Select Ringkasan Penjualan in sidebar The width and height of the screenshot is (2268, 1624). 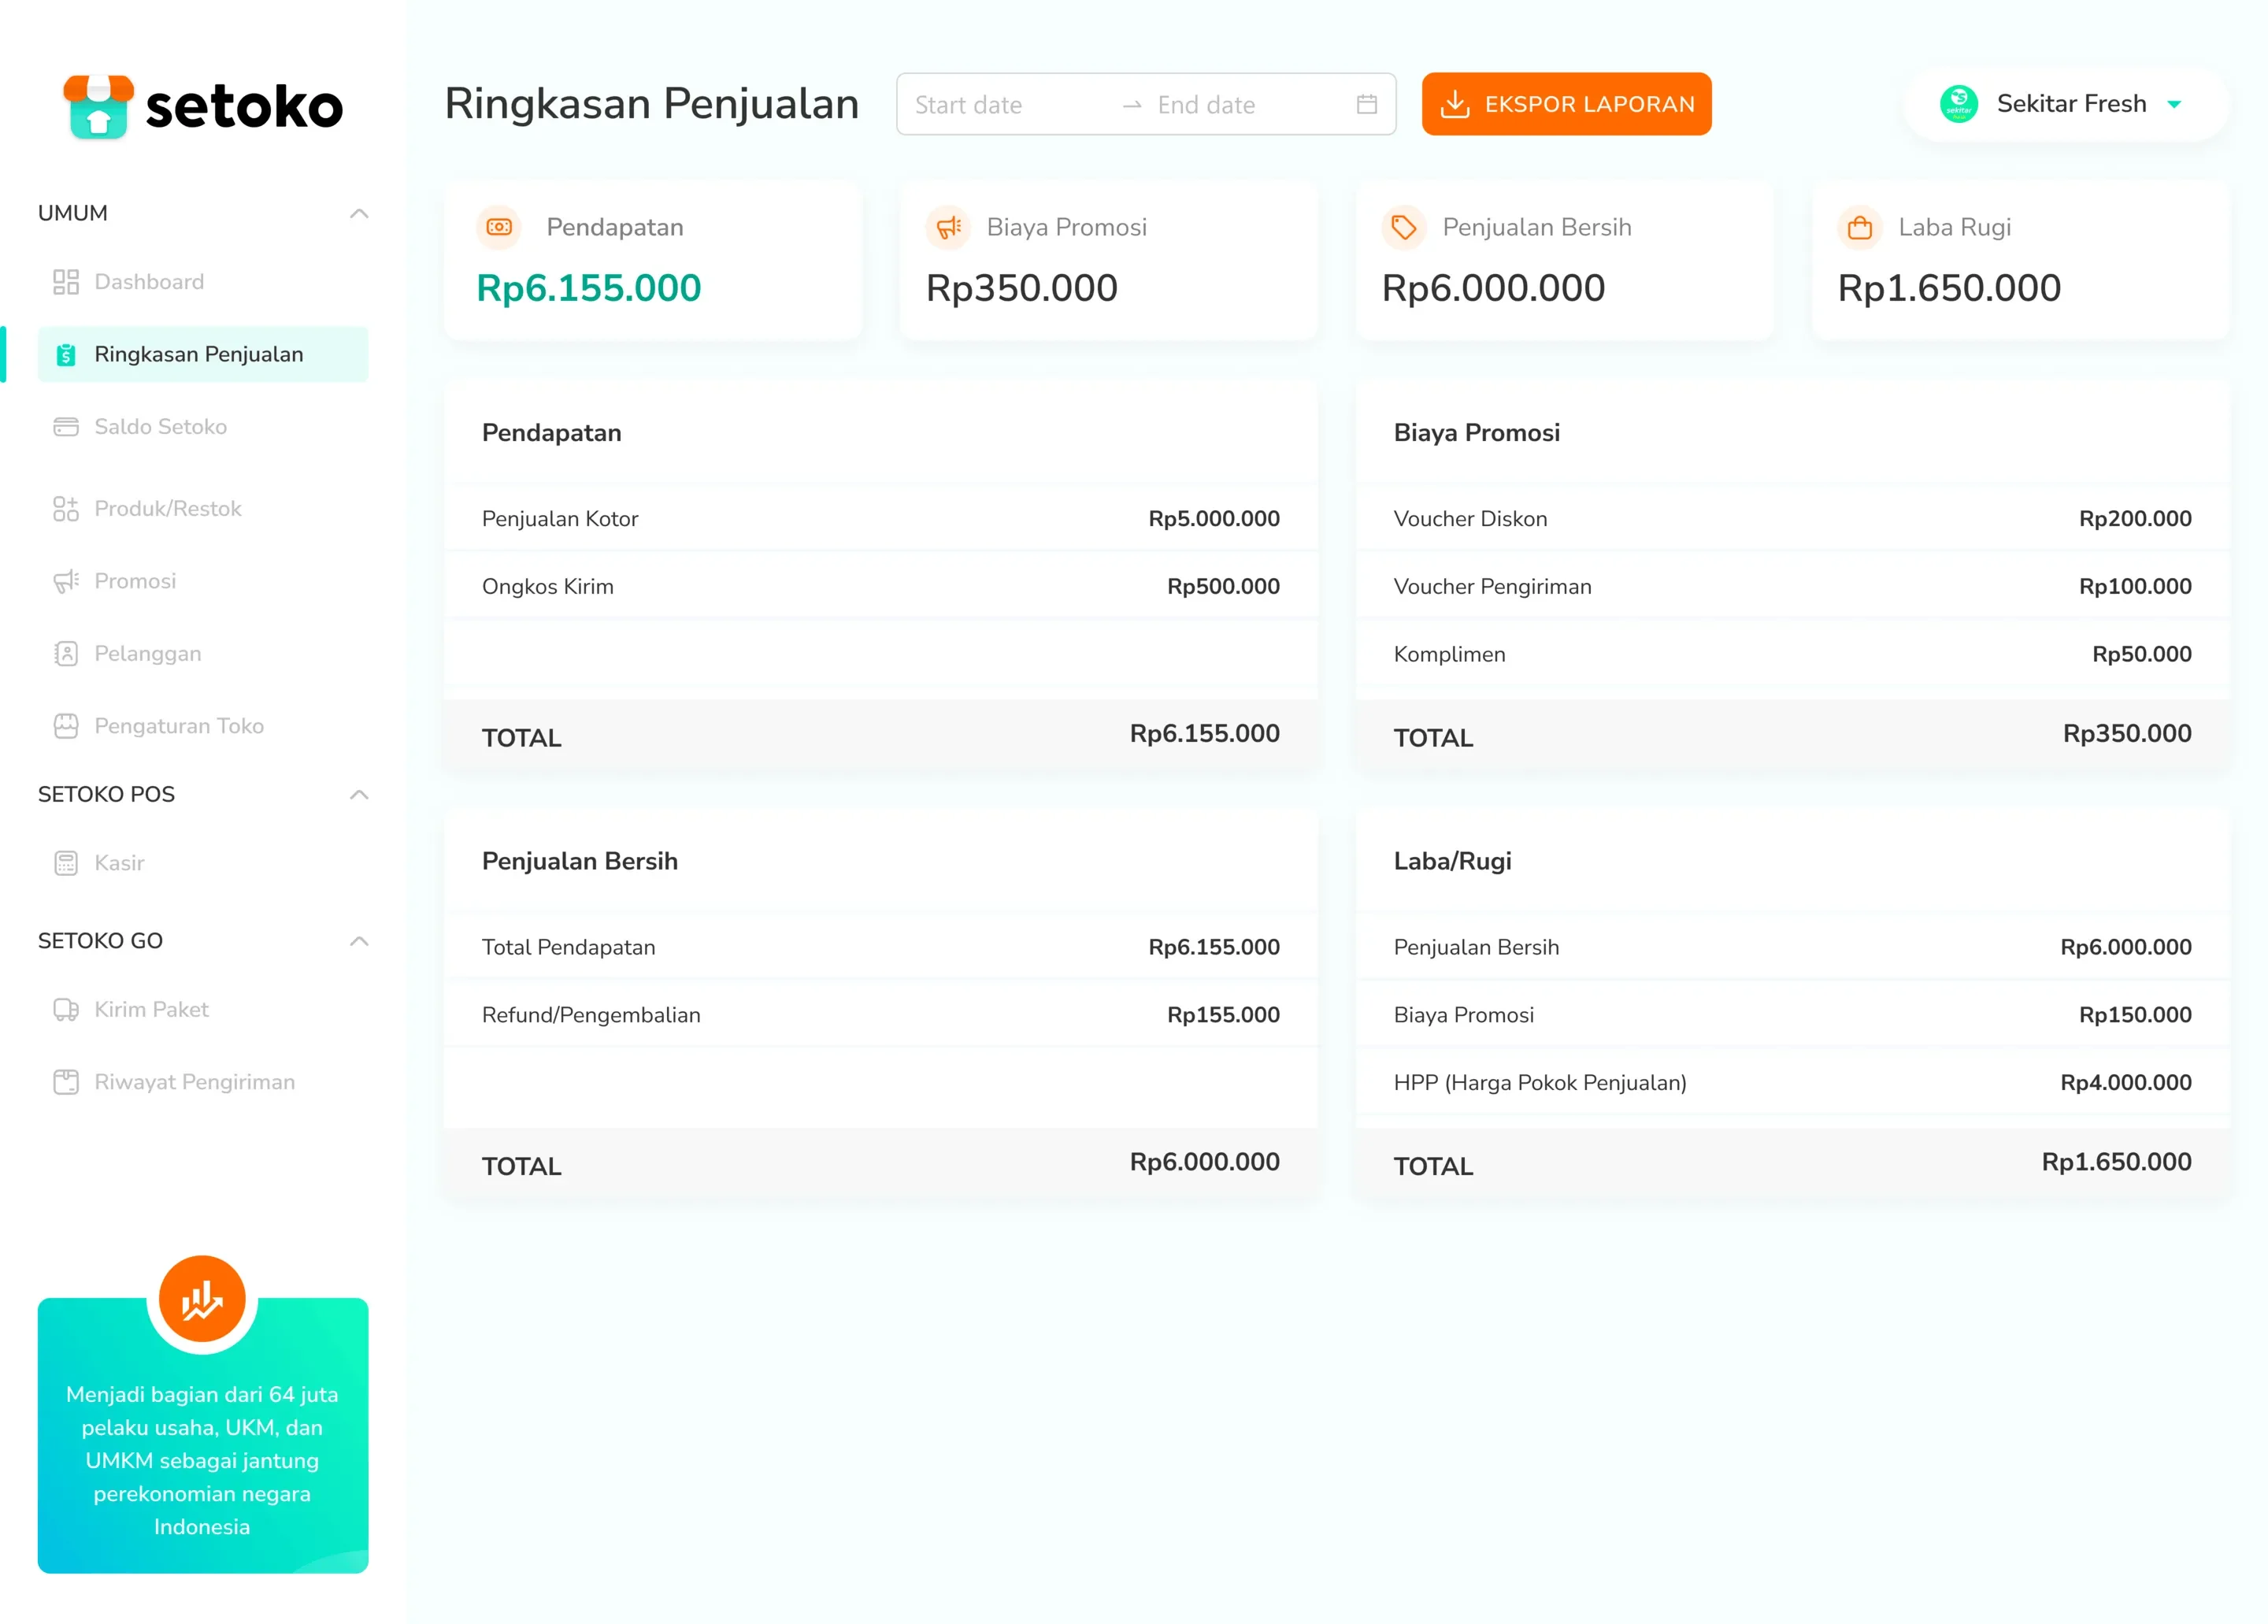click(203, 354)
